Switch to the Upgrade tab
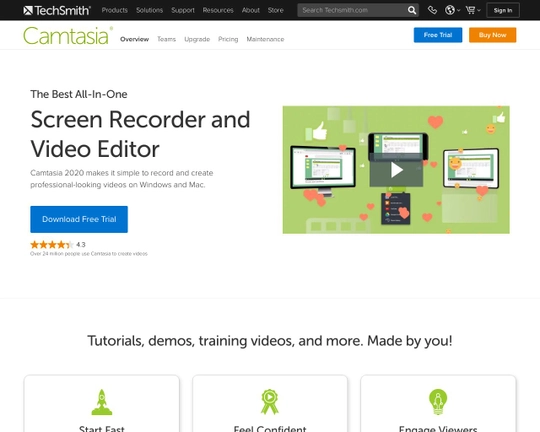The height and width of the screenshot is (432, 540). click(x=197, y=39)
